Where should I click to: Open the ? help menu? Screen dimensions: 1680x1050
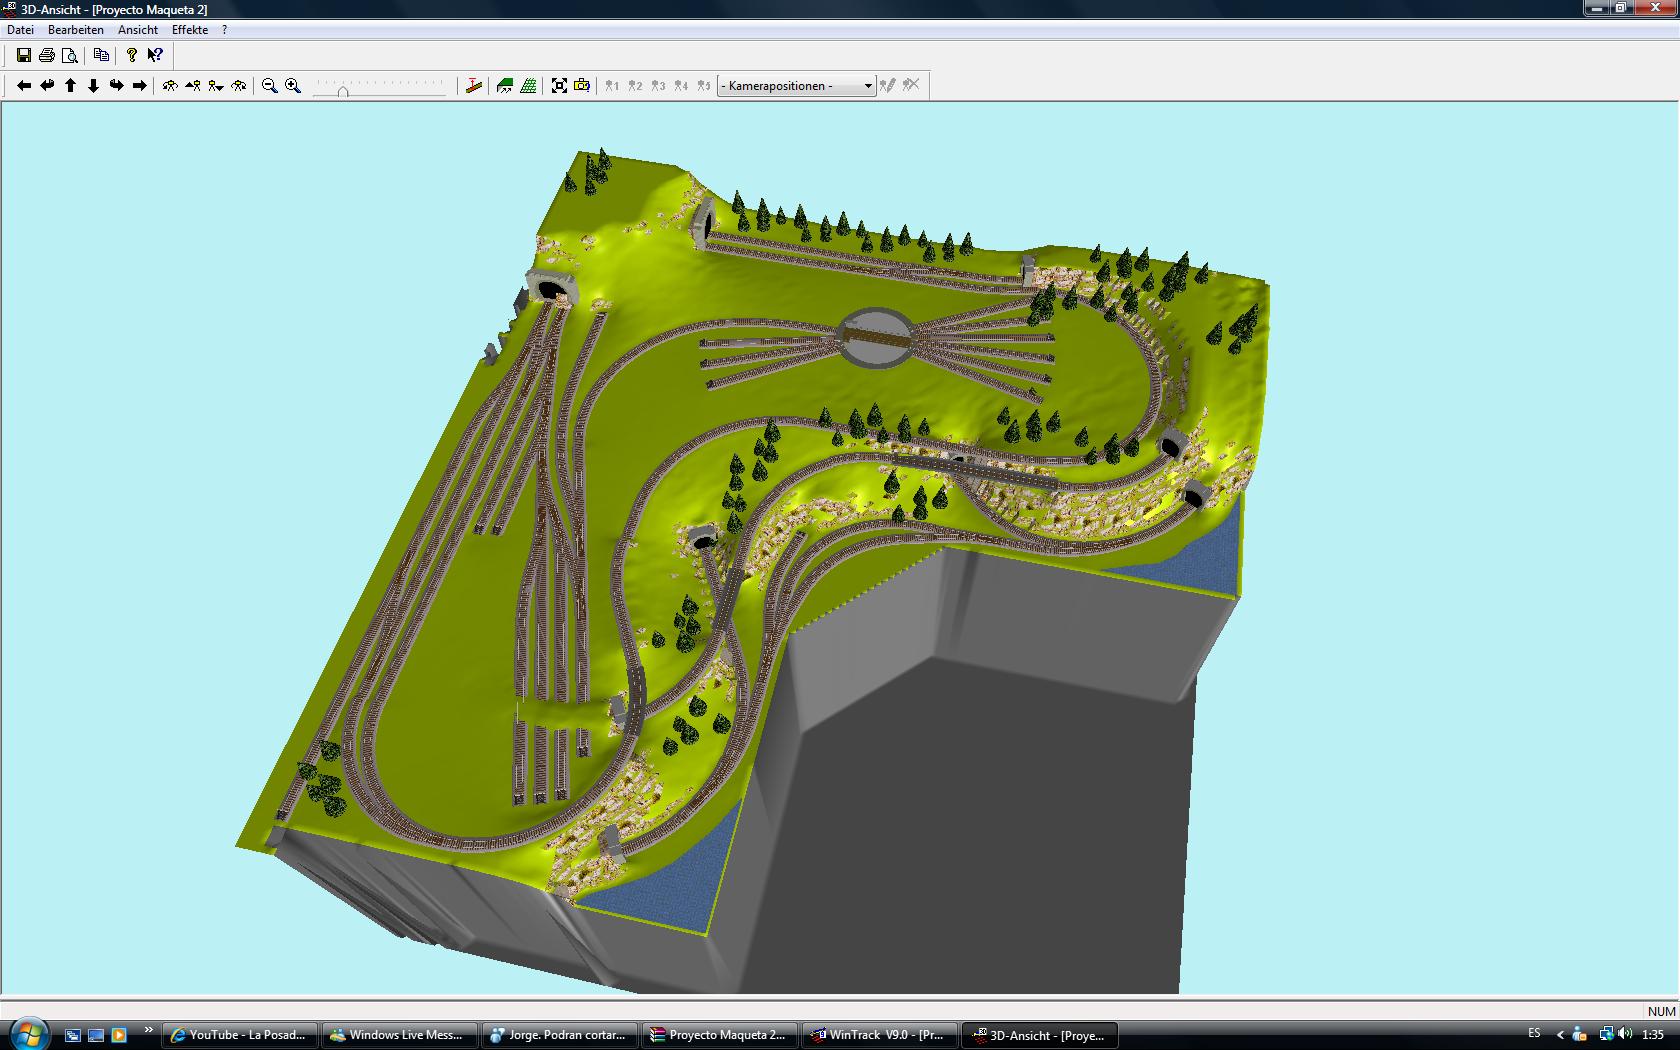[224, 30]
